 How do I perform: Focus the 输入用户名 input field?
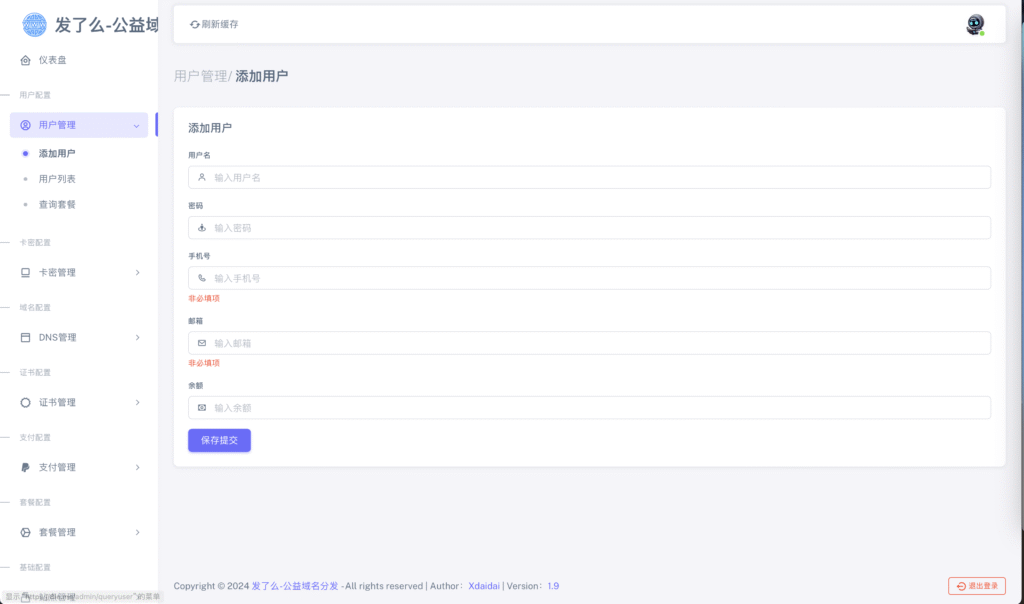tap(589, 177)
